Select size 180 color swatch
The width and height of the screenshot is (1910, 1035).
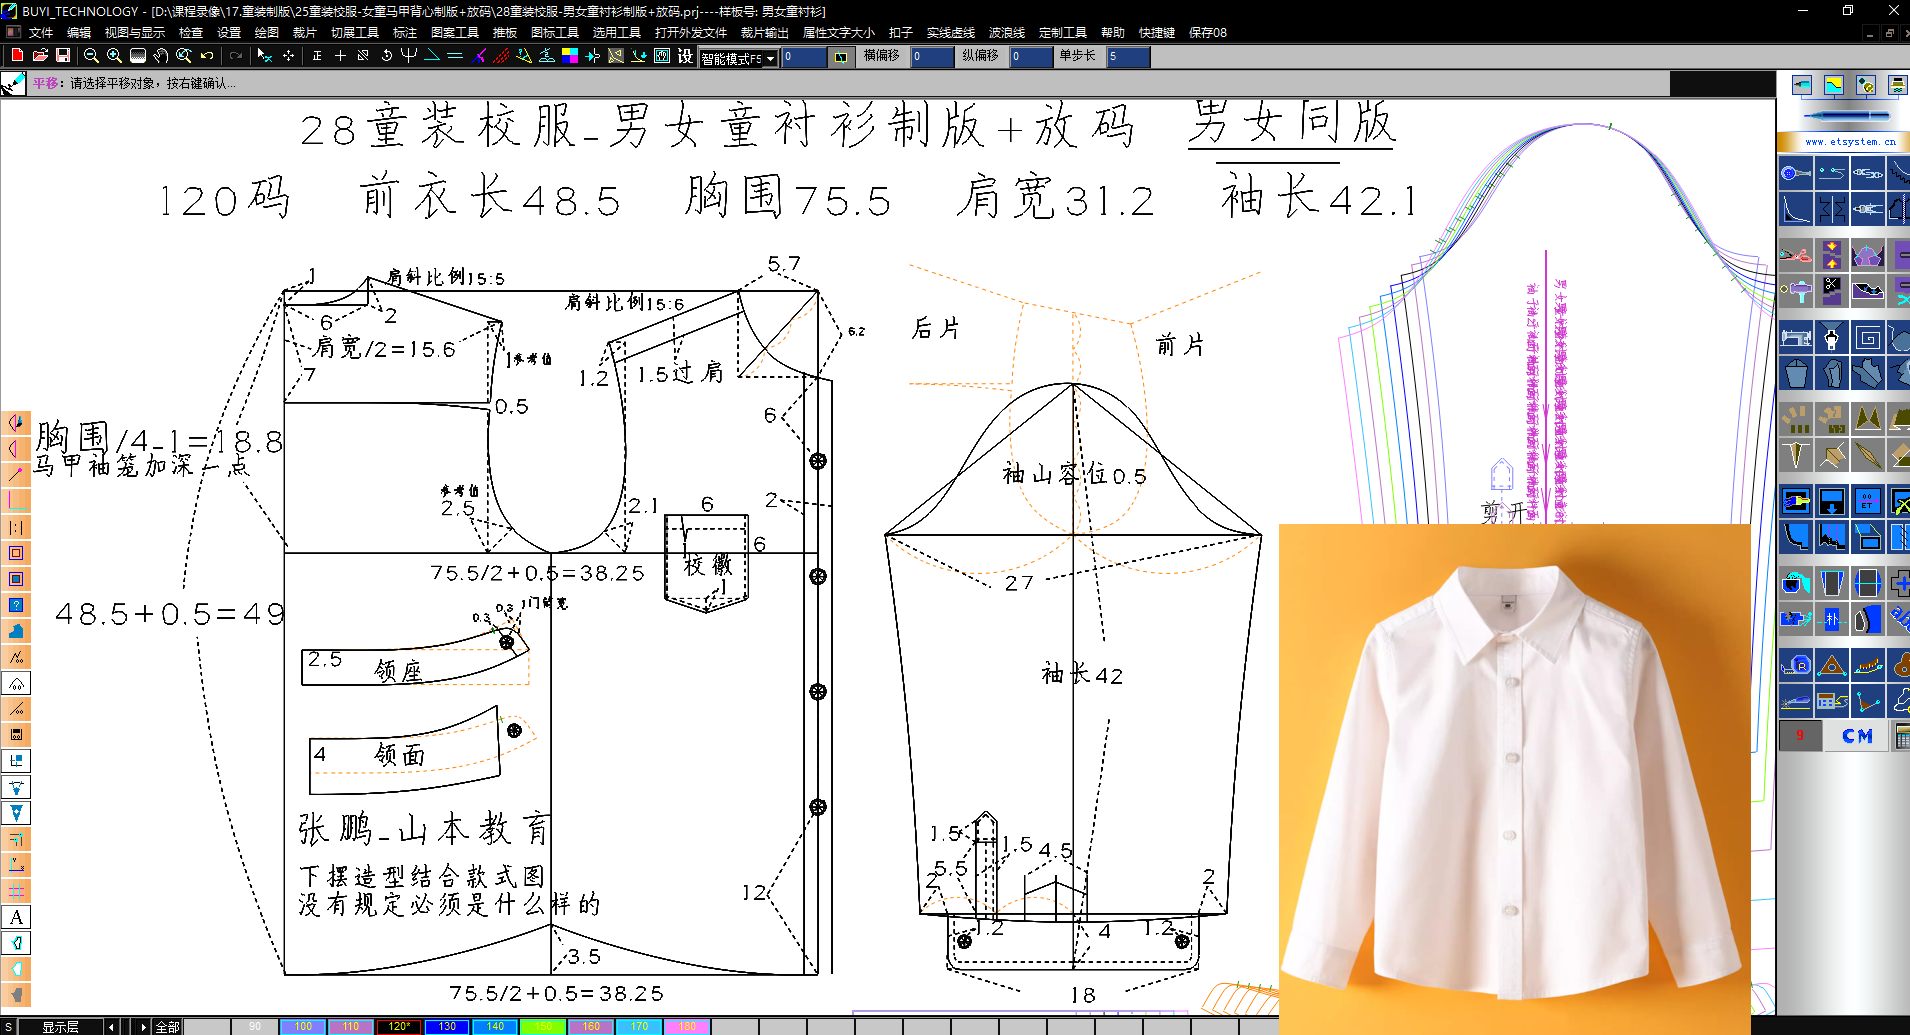pyautogui.click(x=687, y=1027)
